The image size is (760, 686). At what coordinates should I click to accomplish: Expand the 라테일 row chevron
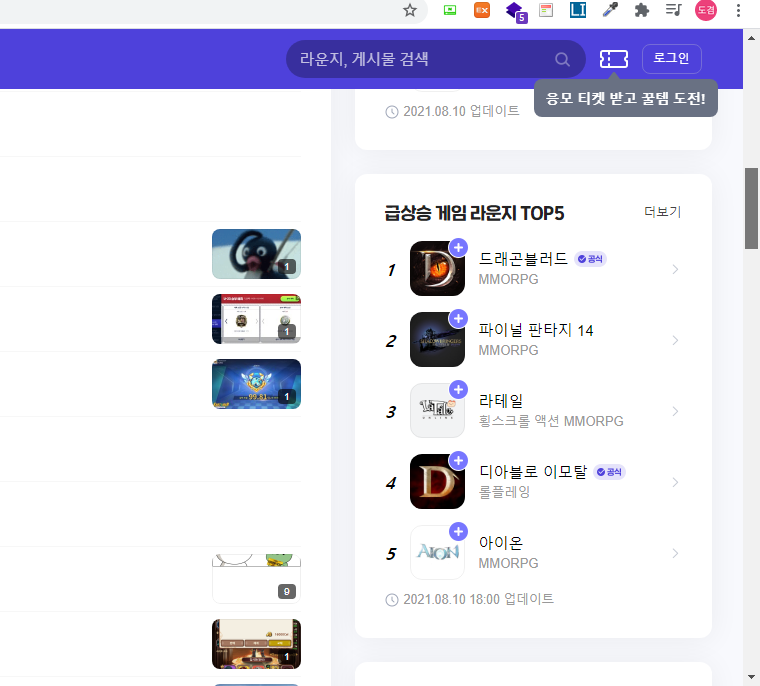(675, 411)
